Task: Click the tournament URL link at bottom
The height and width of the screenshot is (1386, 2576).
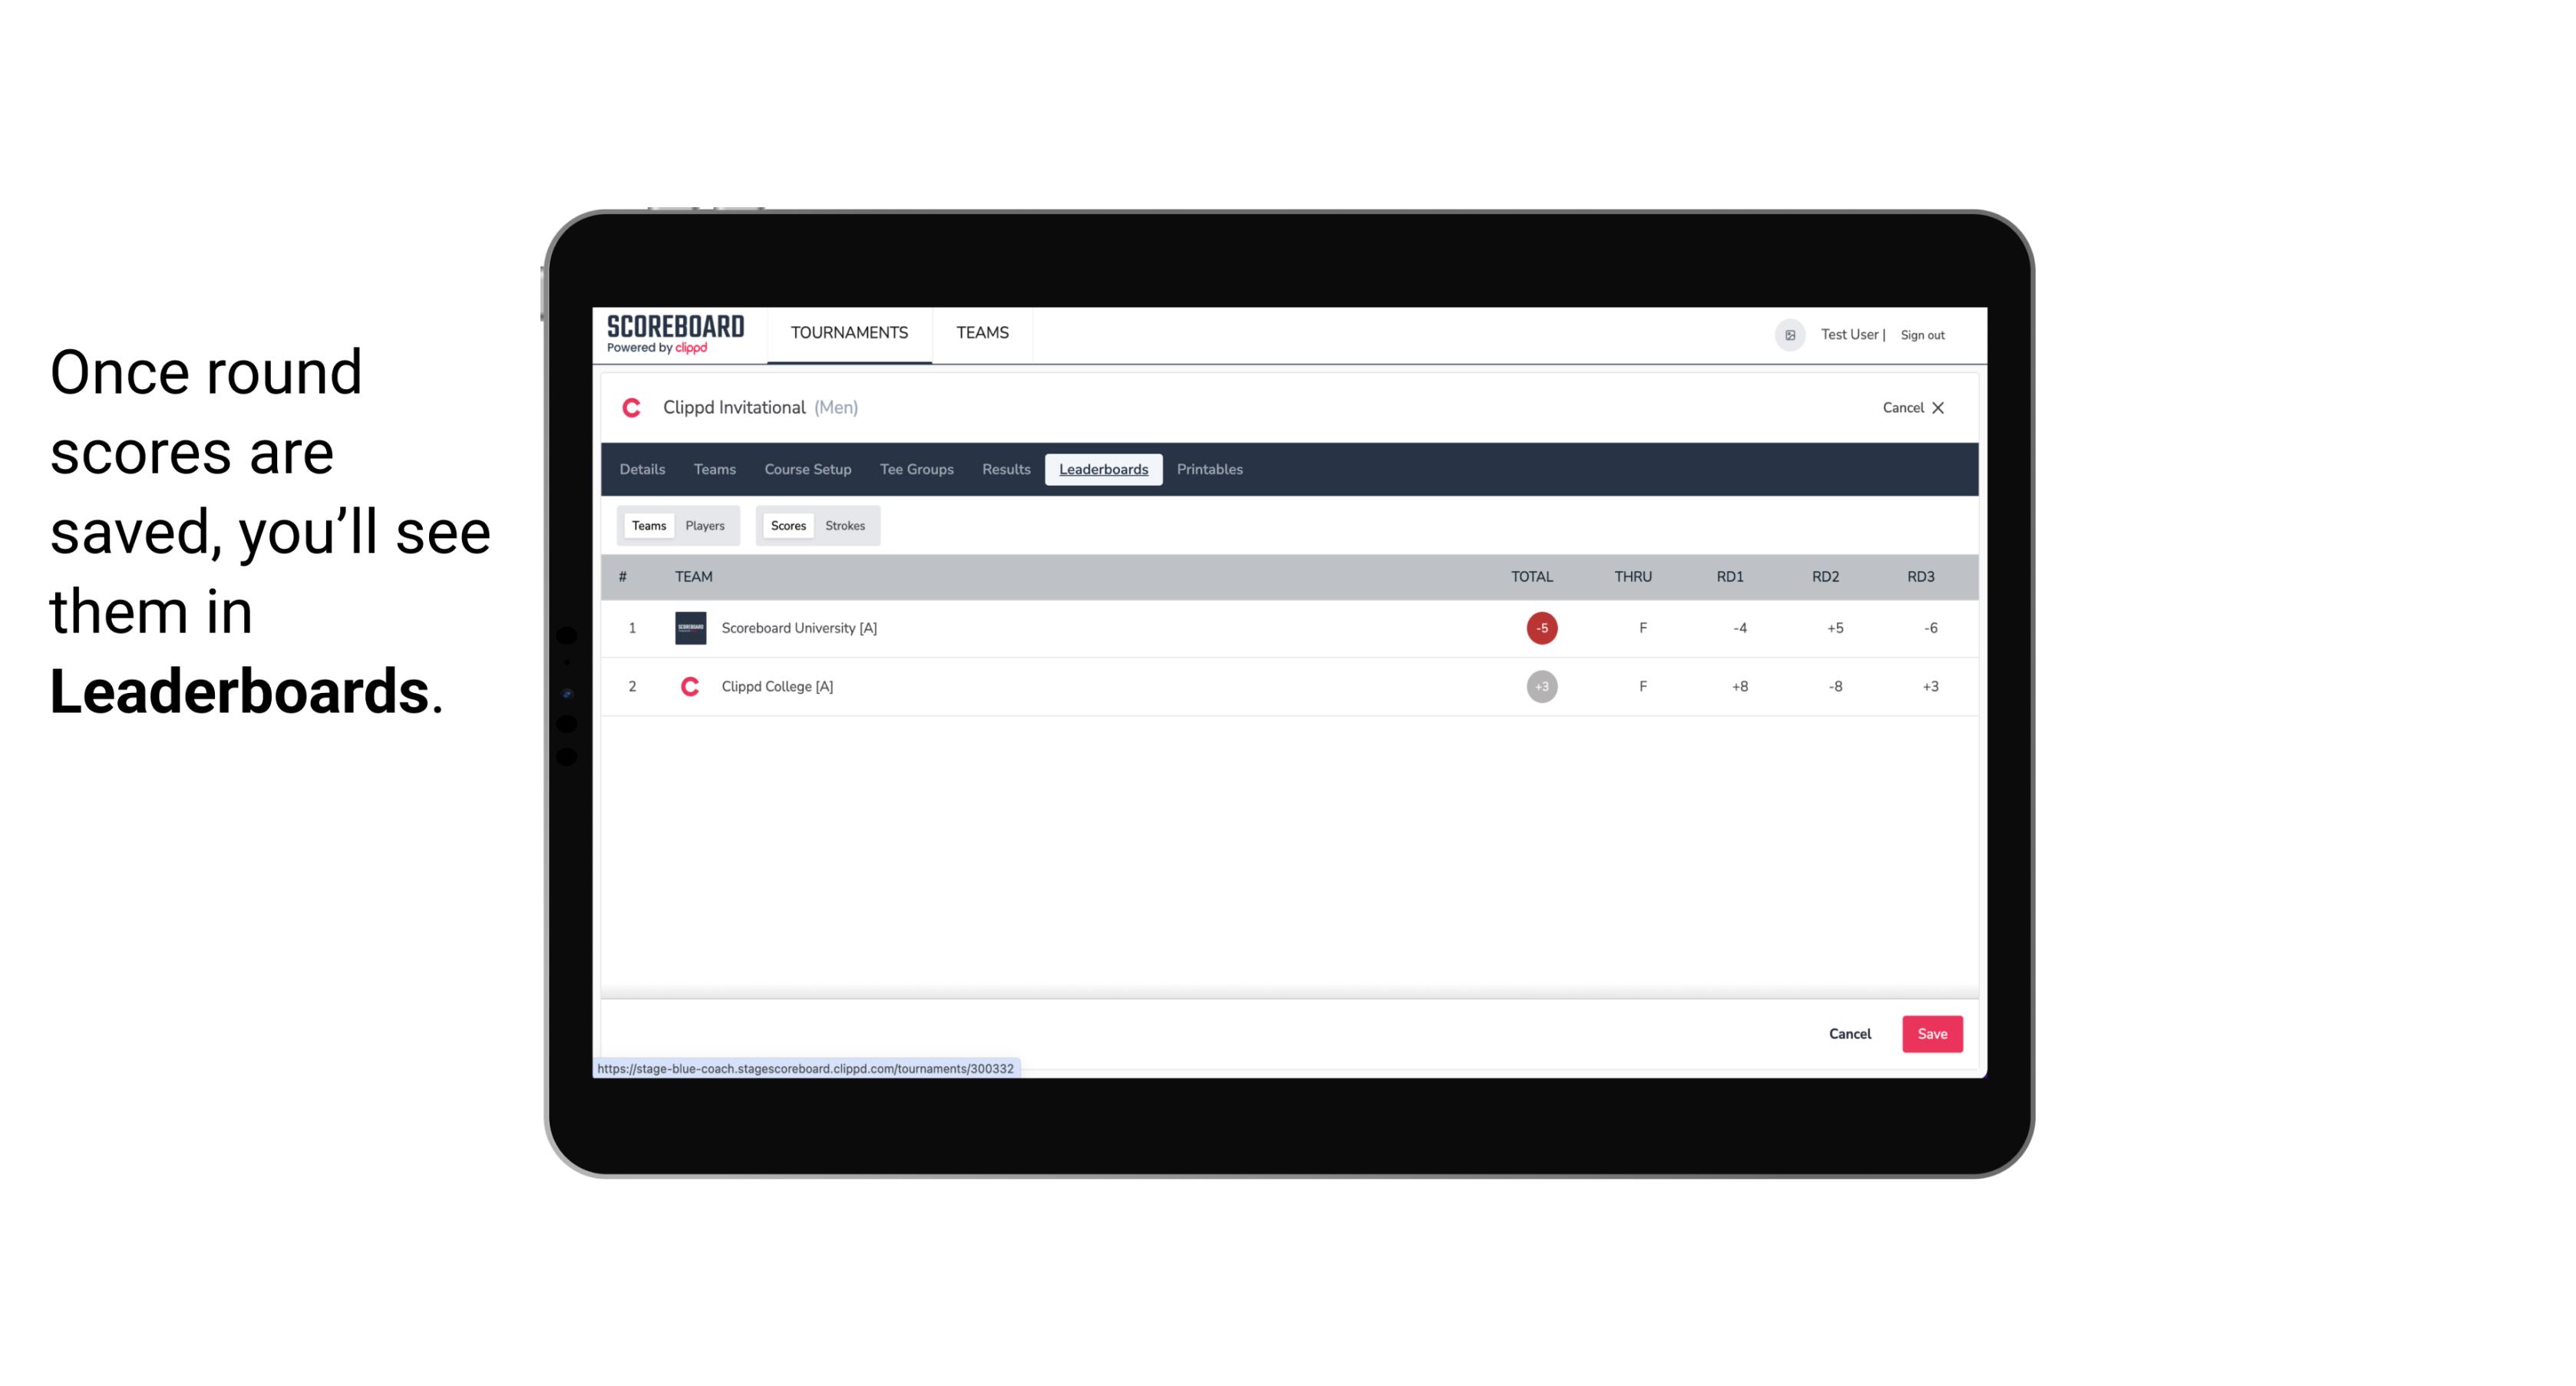Action: point(806,1068)
